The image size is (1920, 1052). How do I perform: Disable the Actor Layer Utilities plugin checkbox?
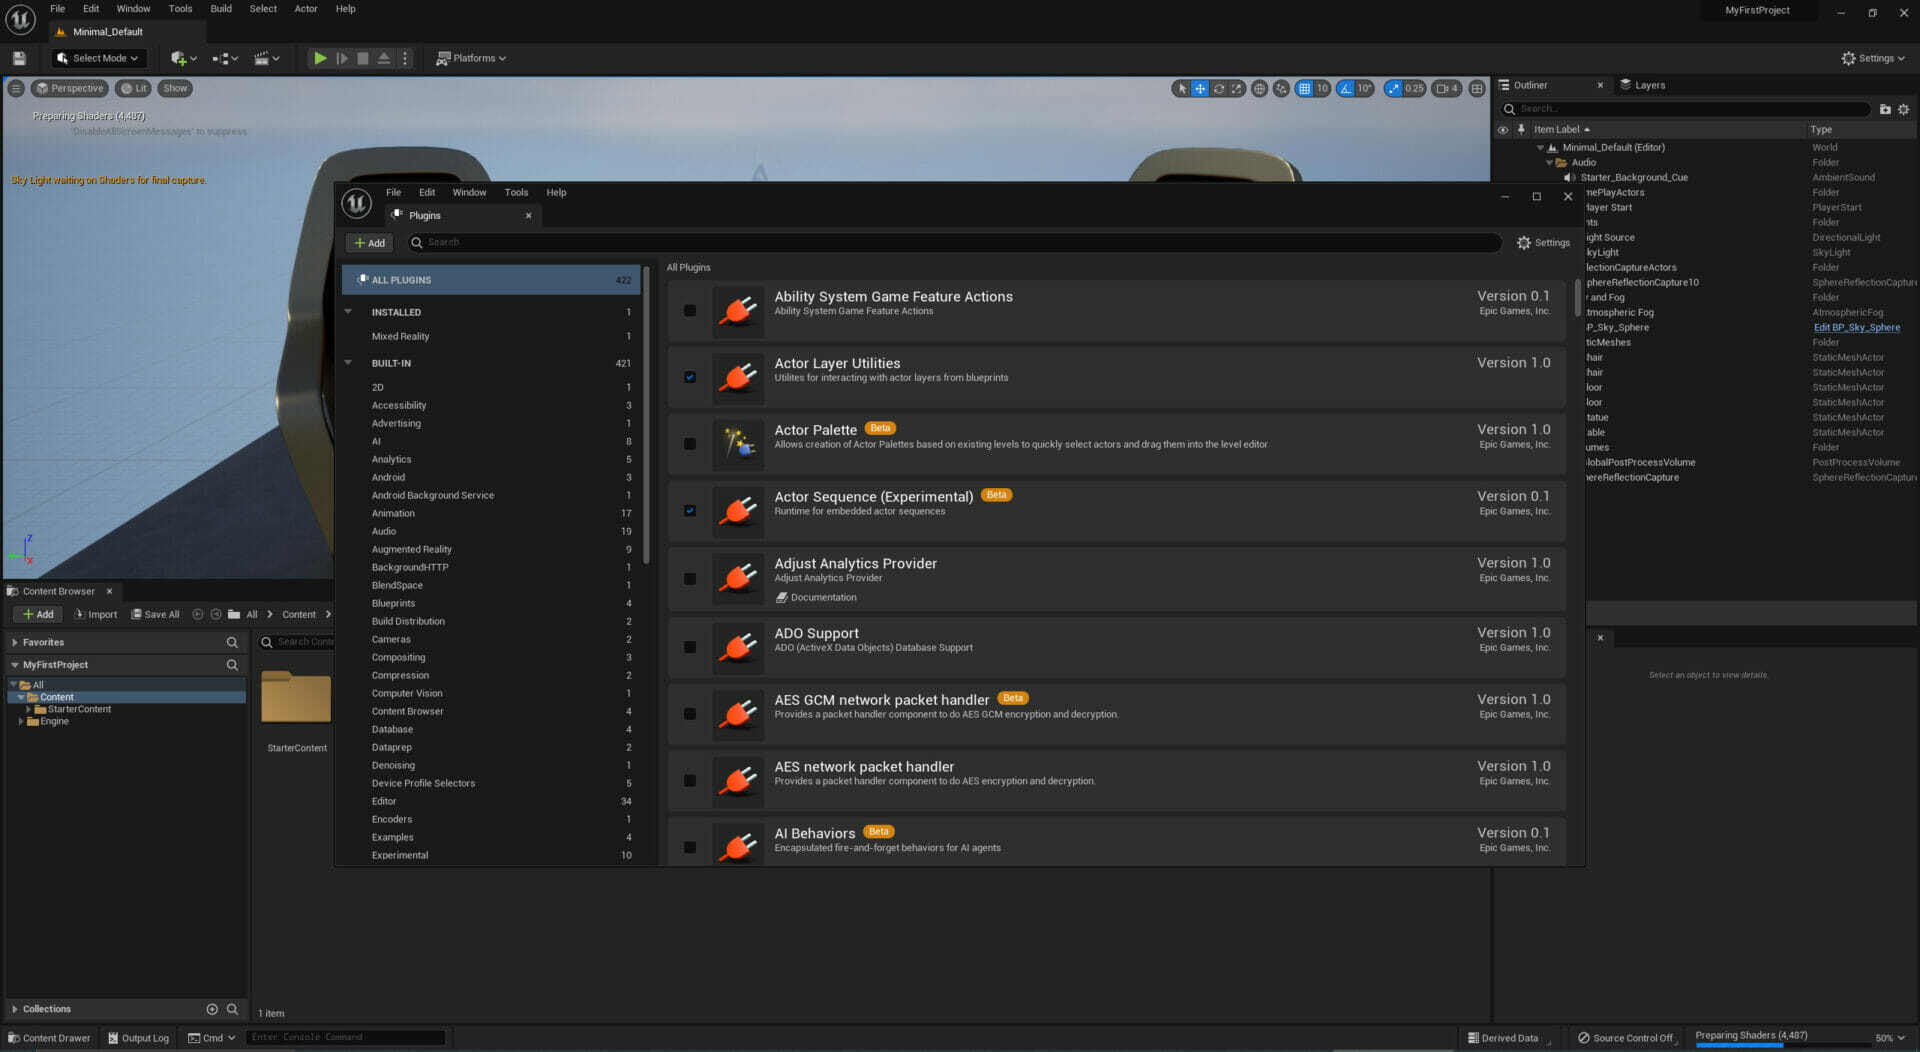[690, 378]
